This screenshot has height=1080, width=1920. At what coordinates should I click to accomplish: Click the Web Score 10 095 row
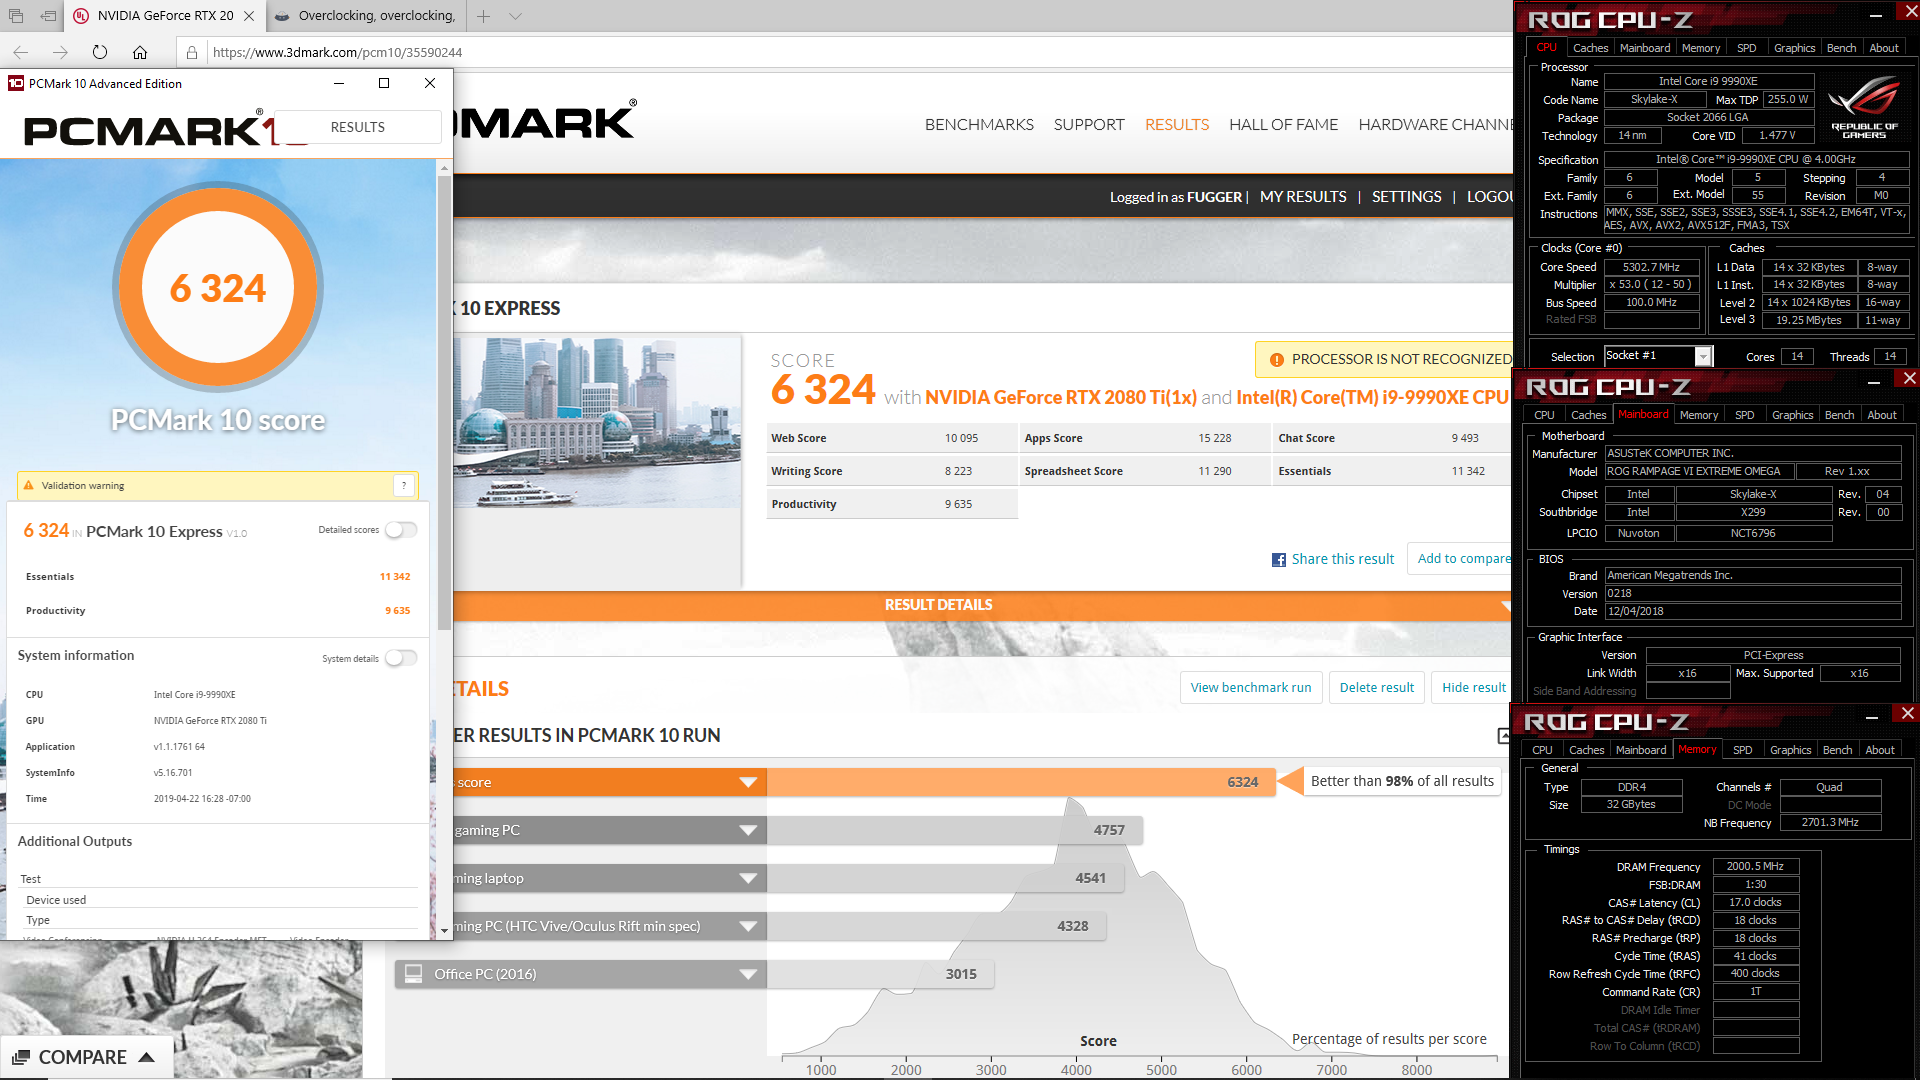892,438
